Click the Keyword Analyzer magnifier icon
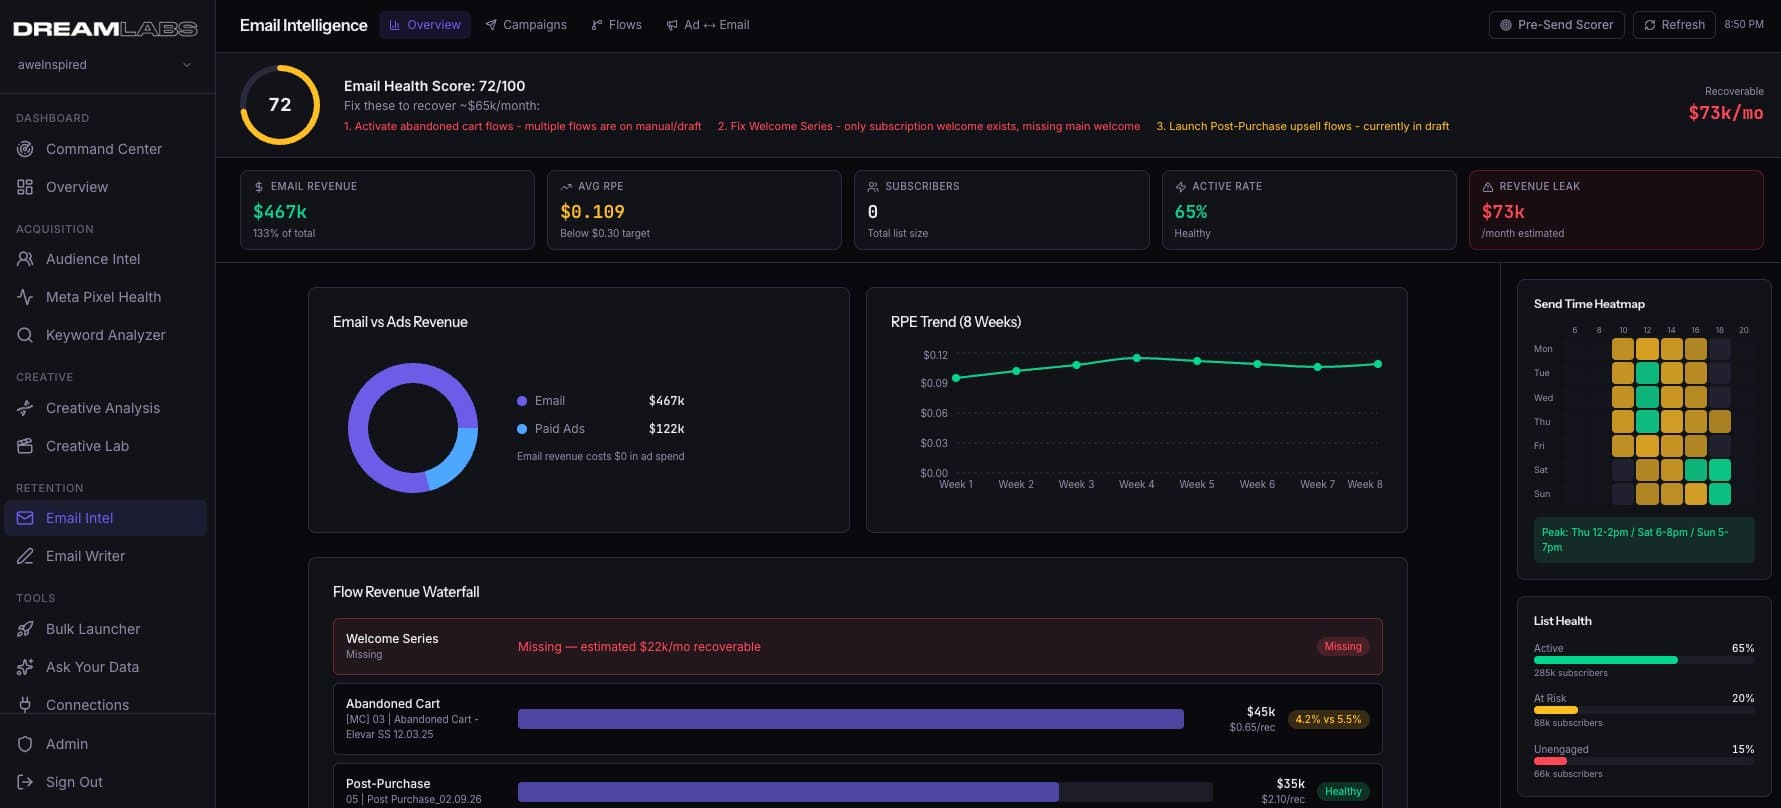The height and width of the screenshot is (808, 1781). (25, 335)
